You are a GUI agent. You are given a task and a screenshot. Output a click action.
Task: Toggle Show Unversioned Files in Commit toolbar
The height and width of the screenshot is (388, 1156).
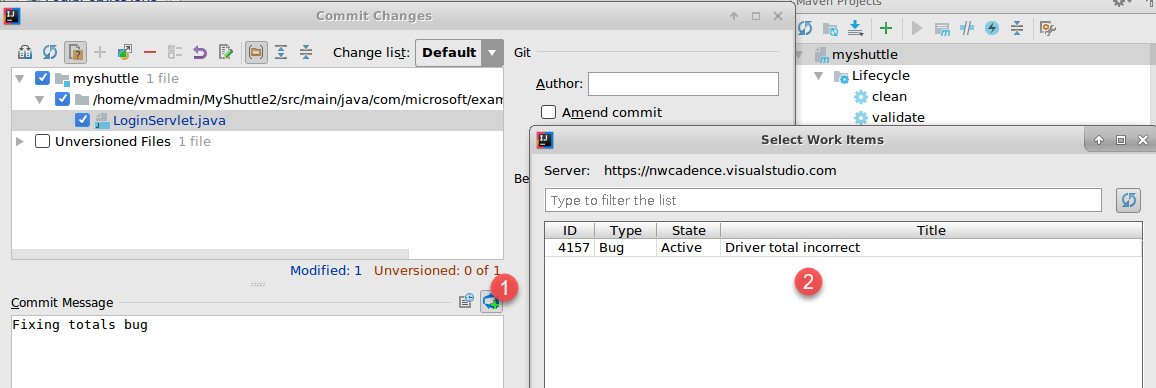point(75,52)
